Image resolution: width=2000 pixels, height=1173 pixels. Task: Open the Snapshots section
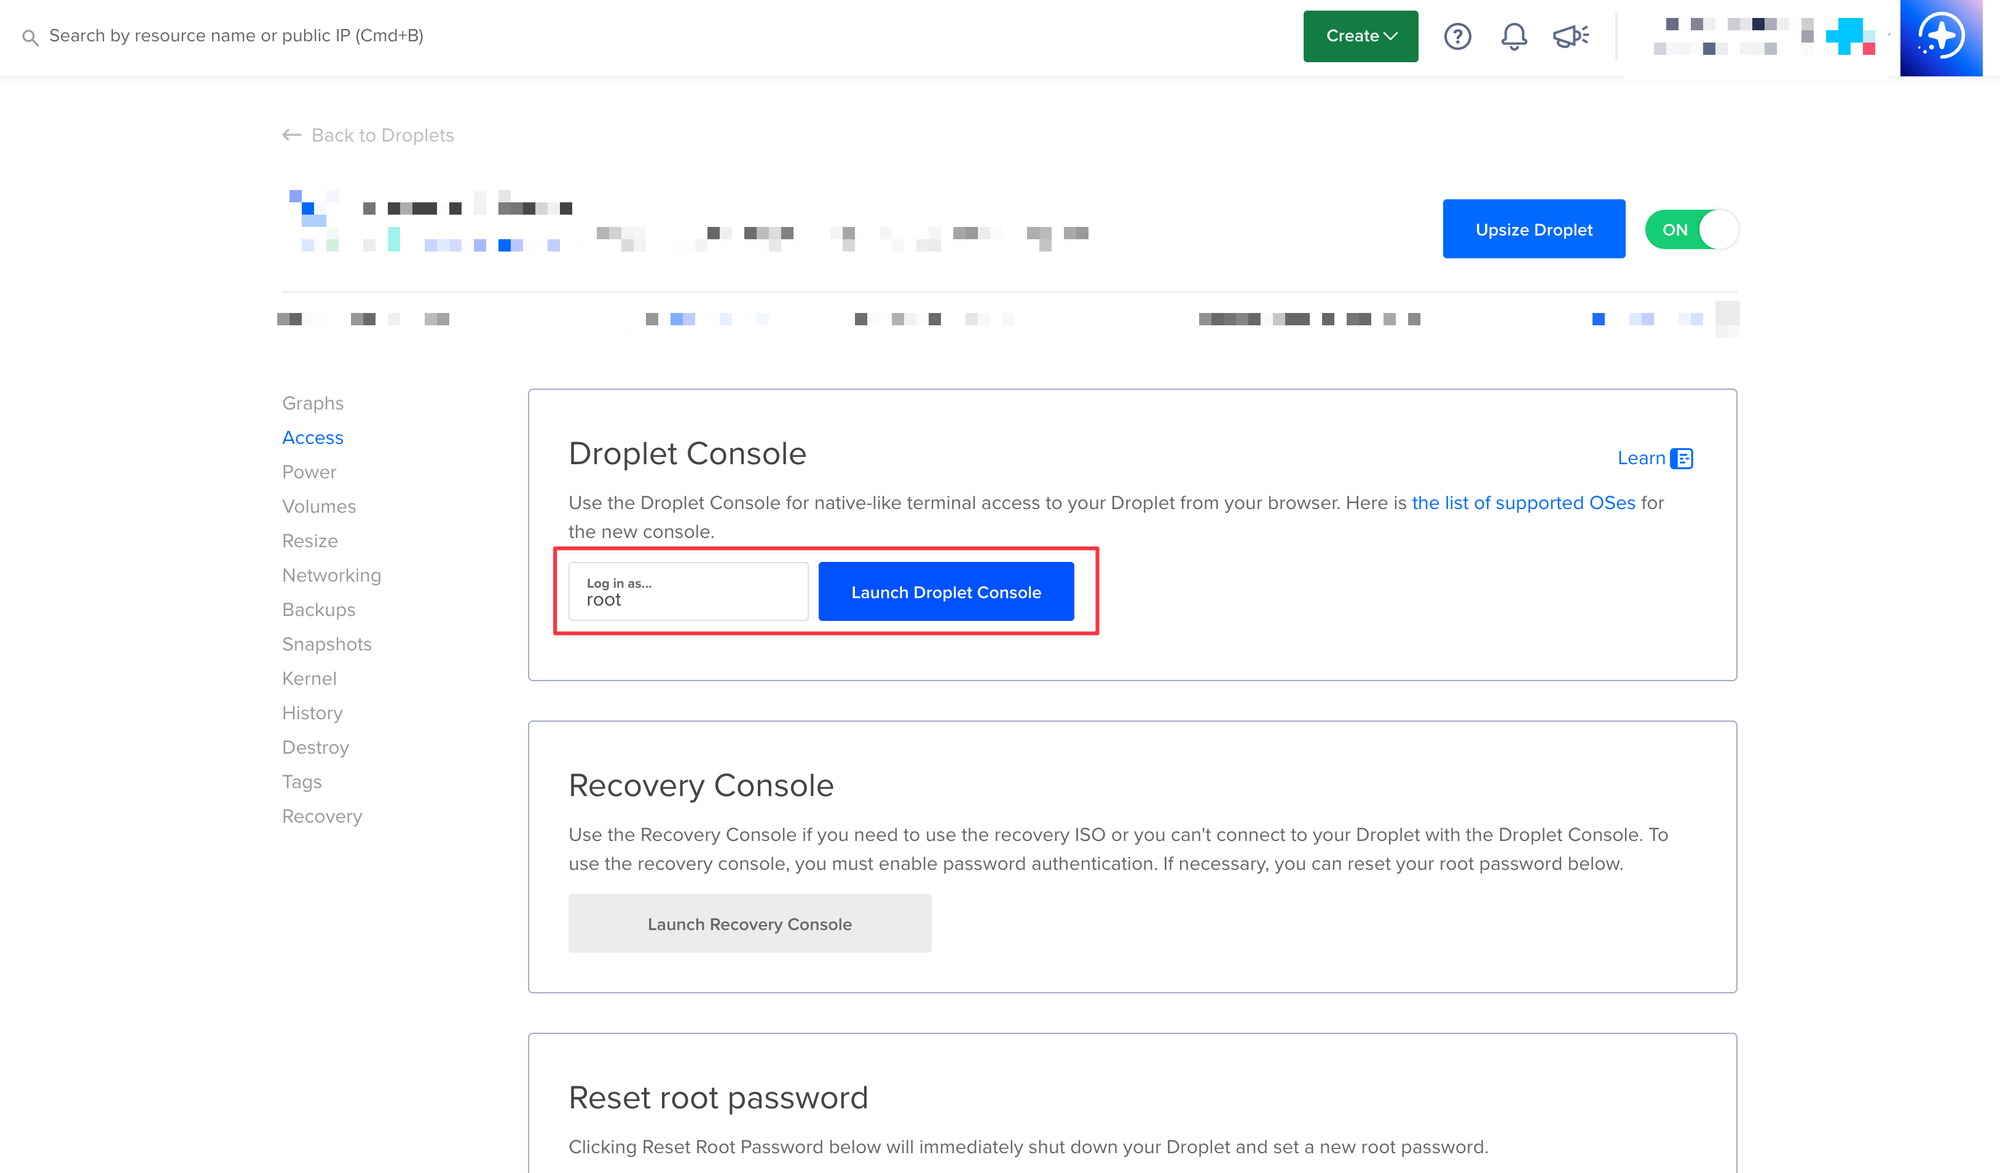(326, 644)
